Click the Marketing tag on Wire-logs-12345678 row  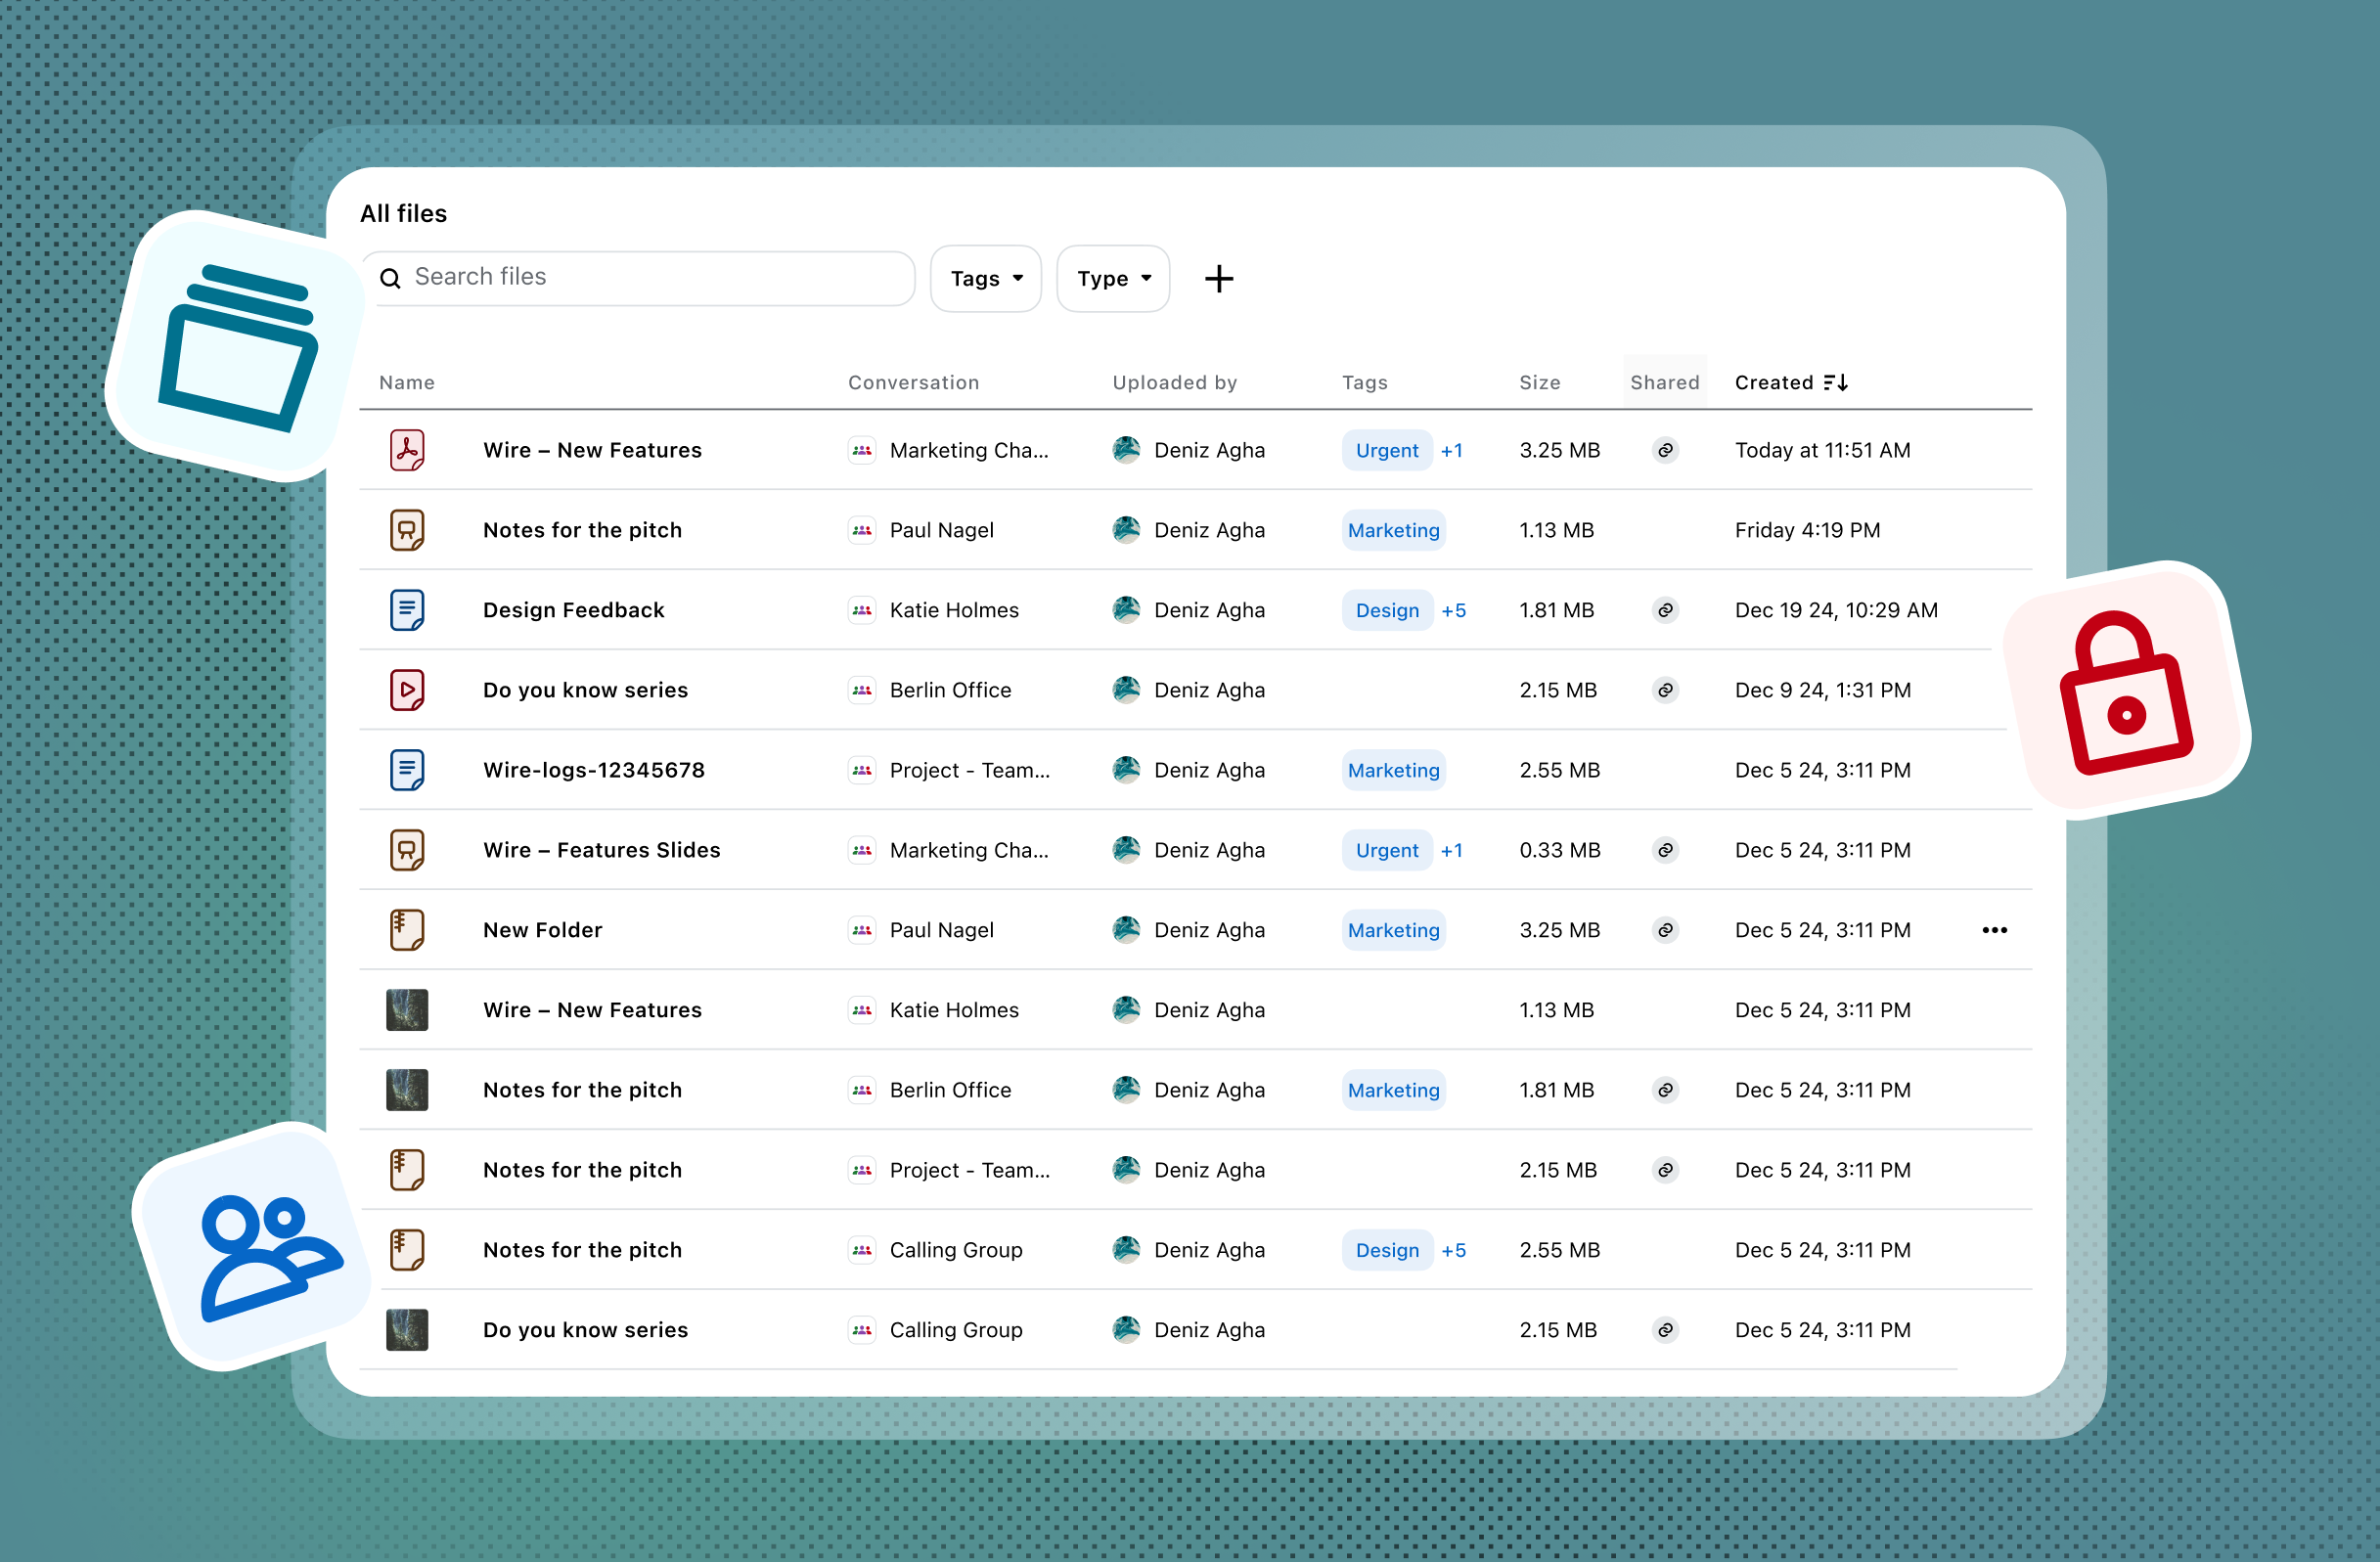(x=1394, y=771)
